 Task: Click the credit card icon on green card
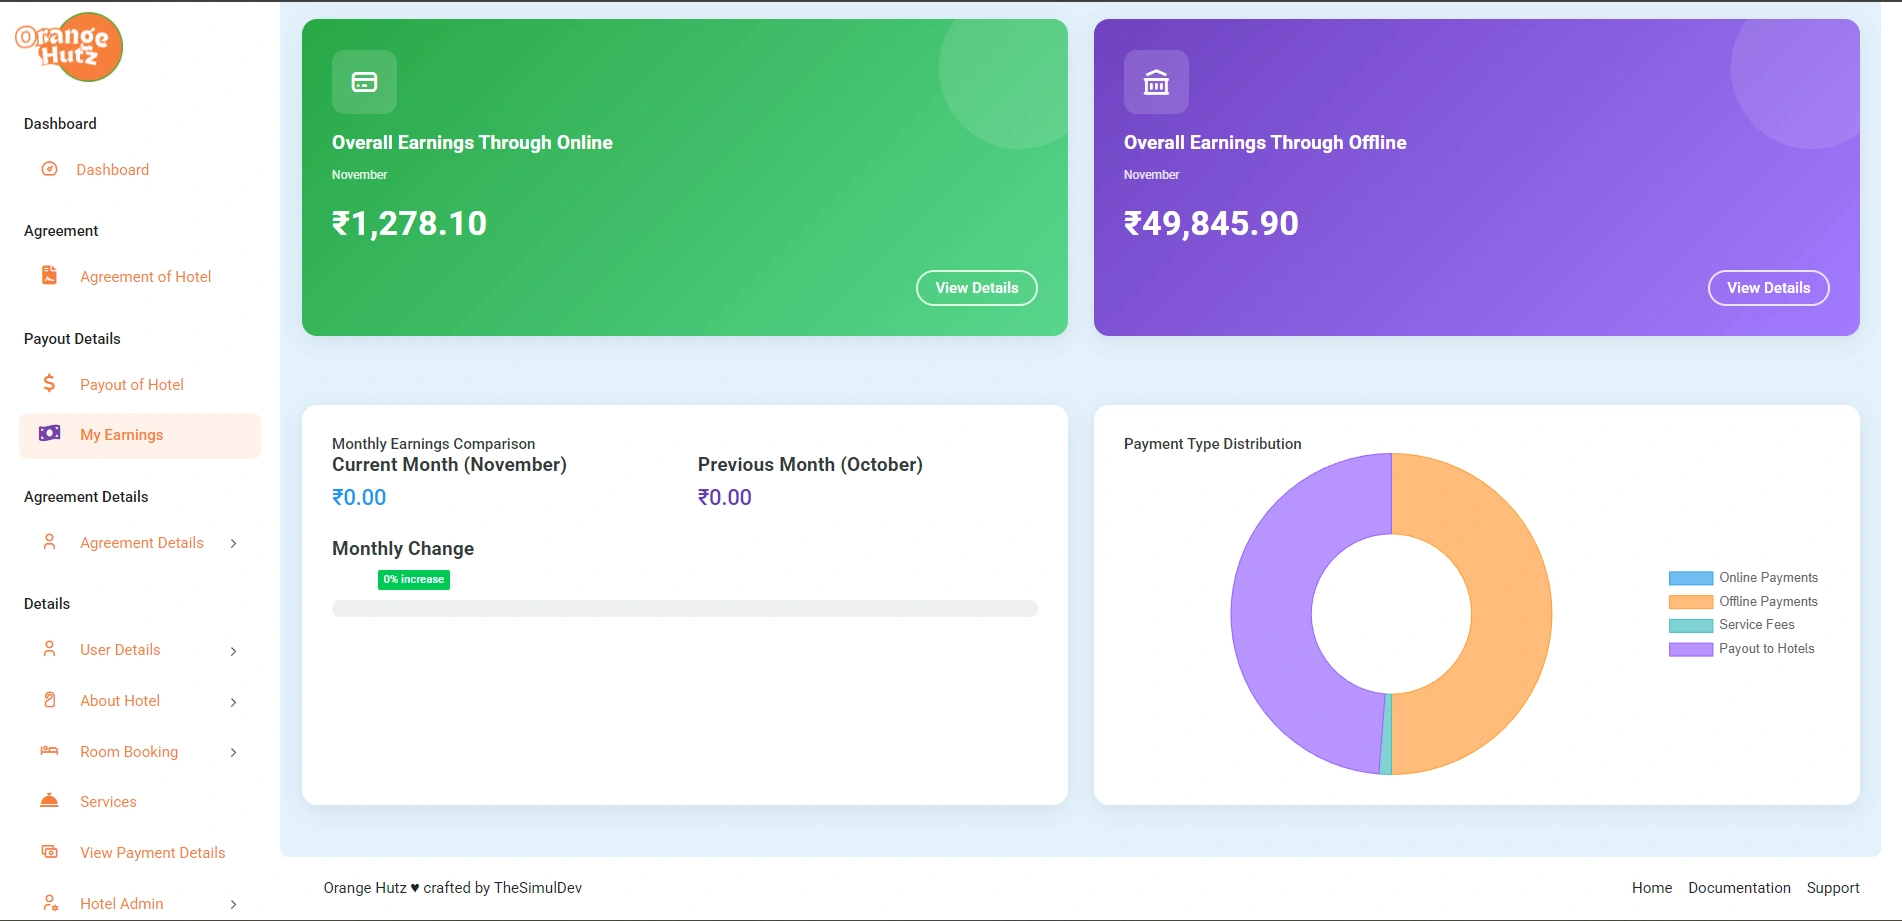tap(364, 82)
